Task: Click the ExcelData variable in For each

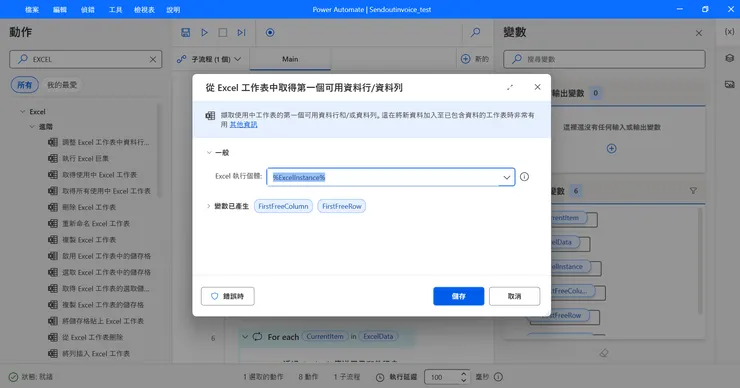Action: 378,337
